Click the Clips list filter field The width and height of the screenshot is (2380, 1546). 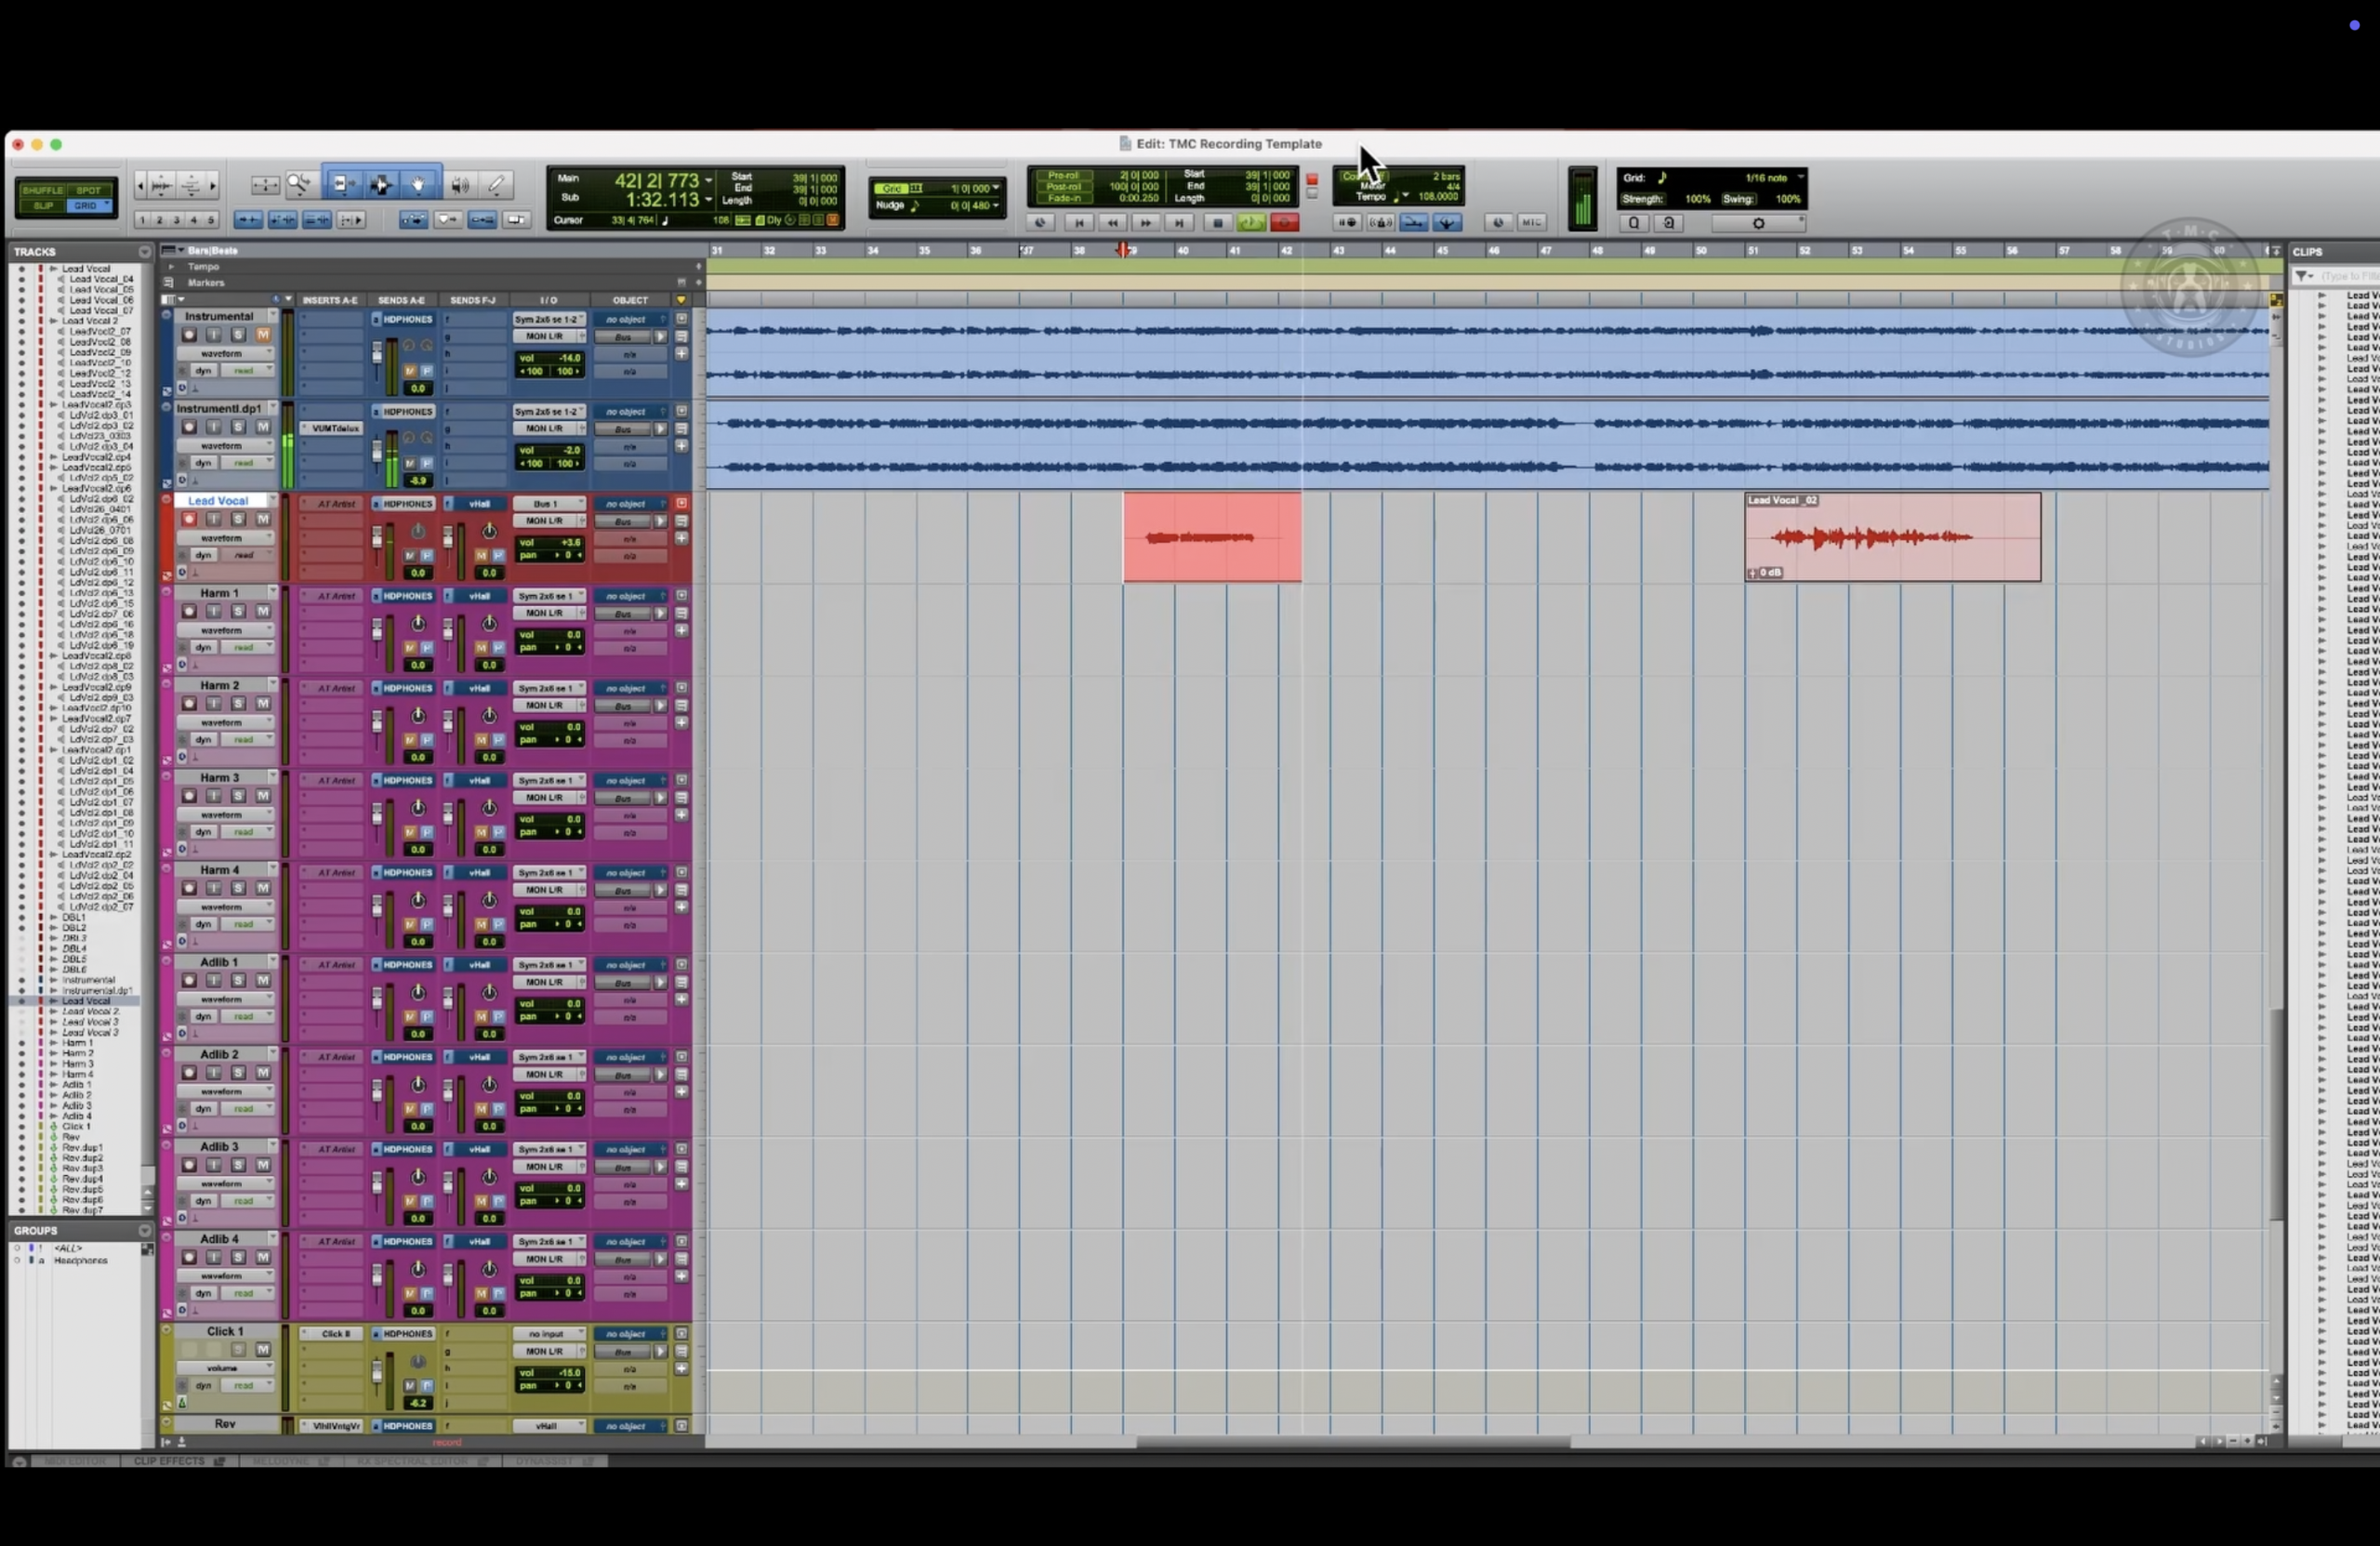(2350, 275)
